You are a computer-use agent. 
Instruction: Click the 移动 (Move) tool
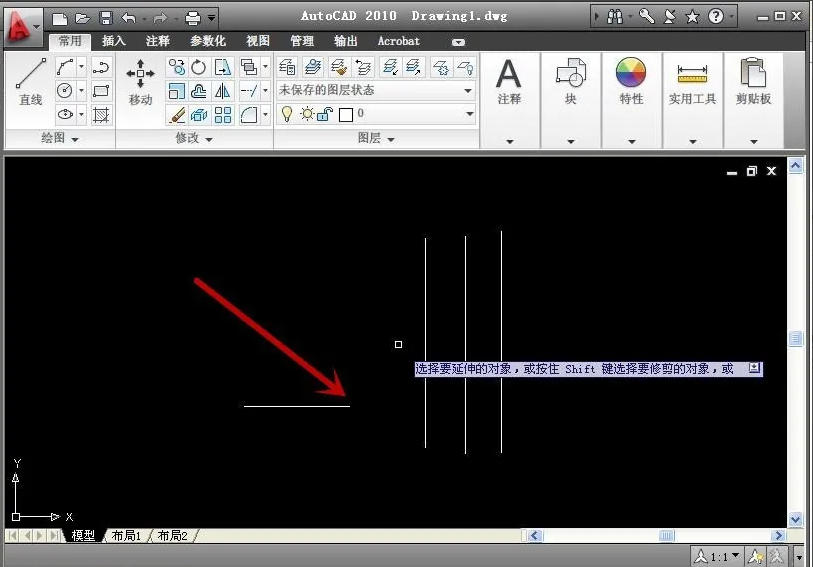140,80
